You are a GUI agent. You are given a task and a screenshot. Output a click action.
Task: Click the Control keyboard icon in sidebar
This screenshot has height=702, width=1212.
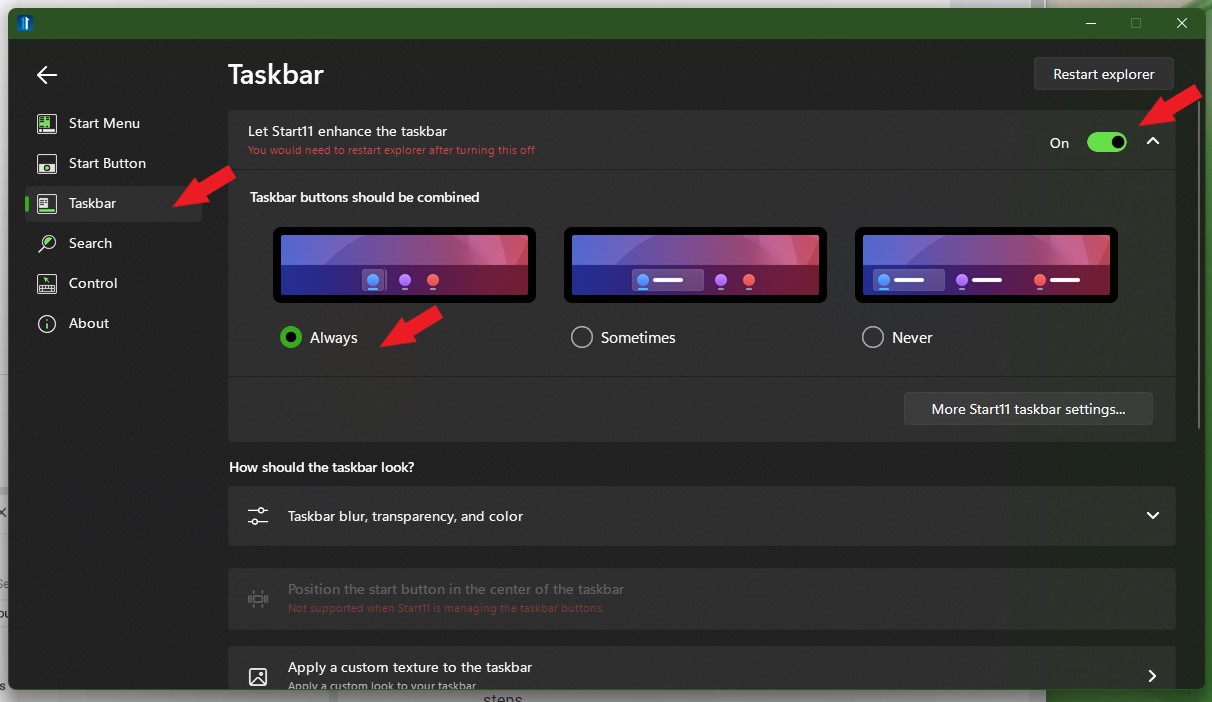[x=47, y=284]
